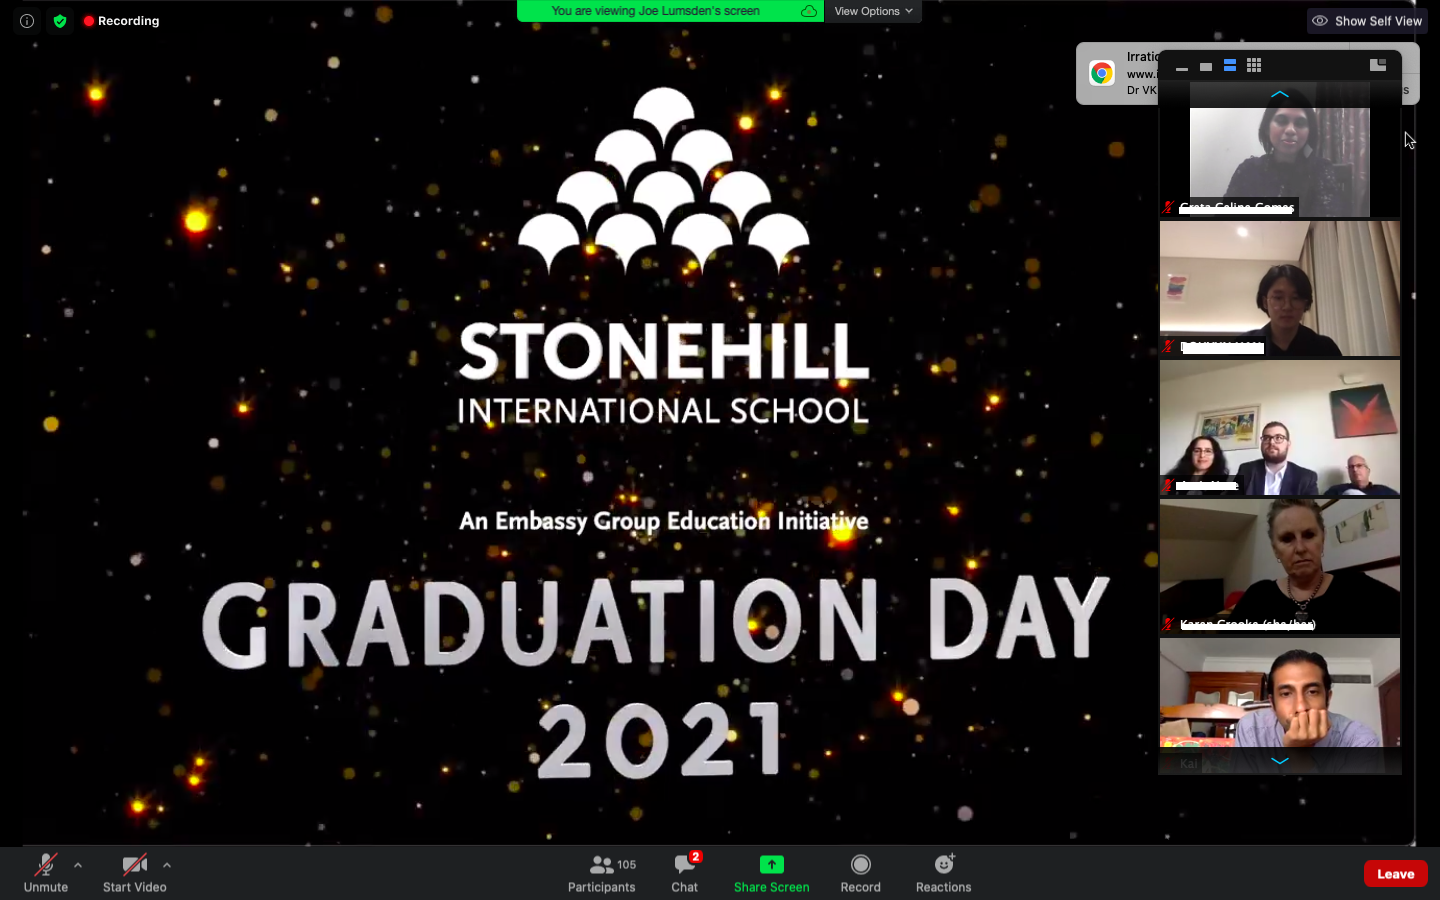The width and height of the screenshot is (1440, 900).
Task: Click the Share Screen button
Action: tap(771, 872)
